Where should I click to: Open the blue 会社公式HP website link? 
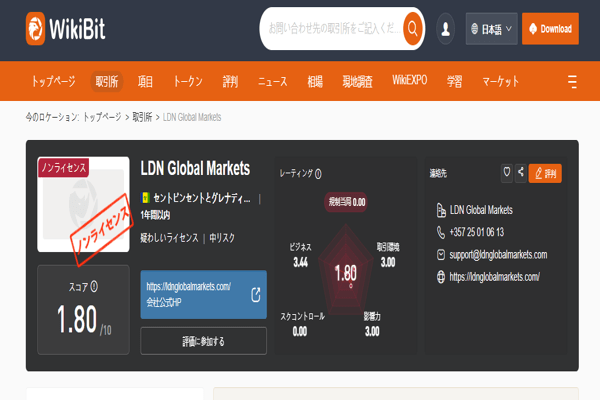tap(204, 294)
